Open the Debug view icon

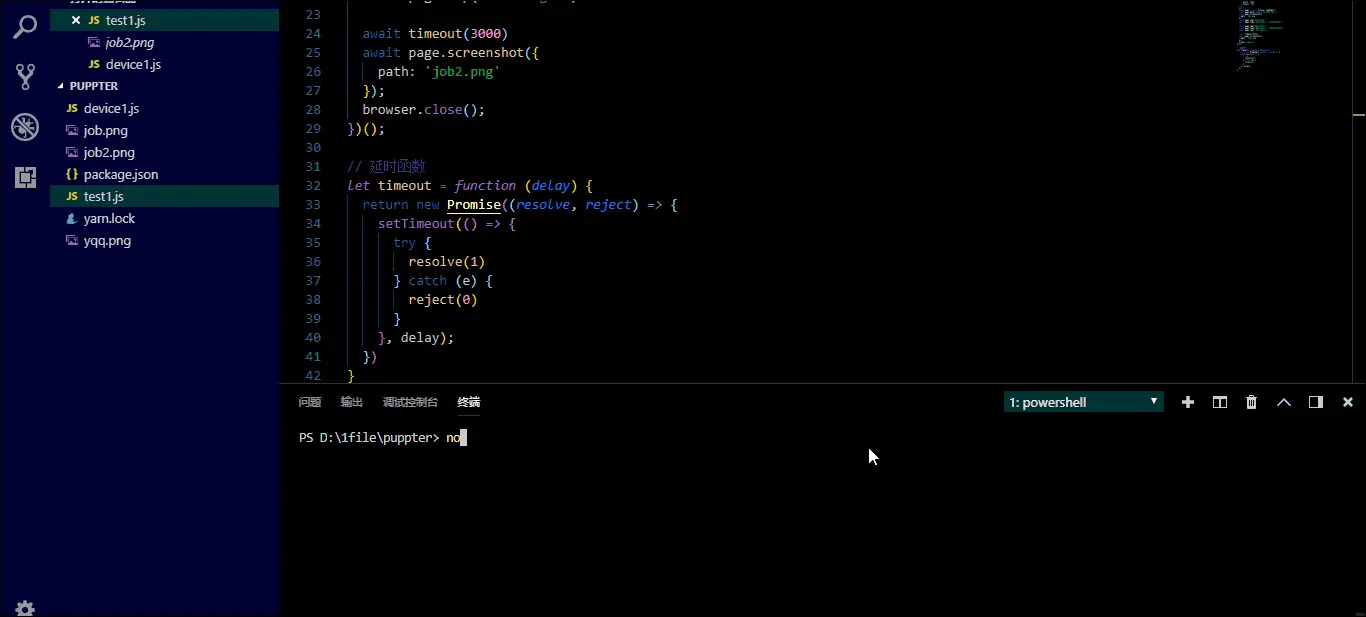point(25,127)
